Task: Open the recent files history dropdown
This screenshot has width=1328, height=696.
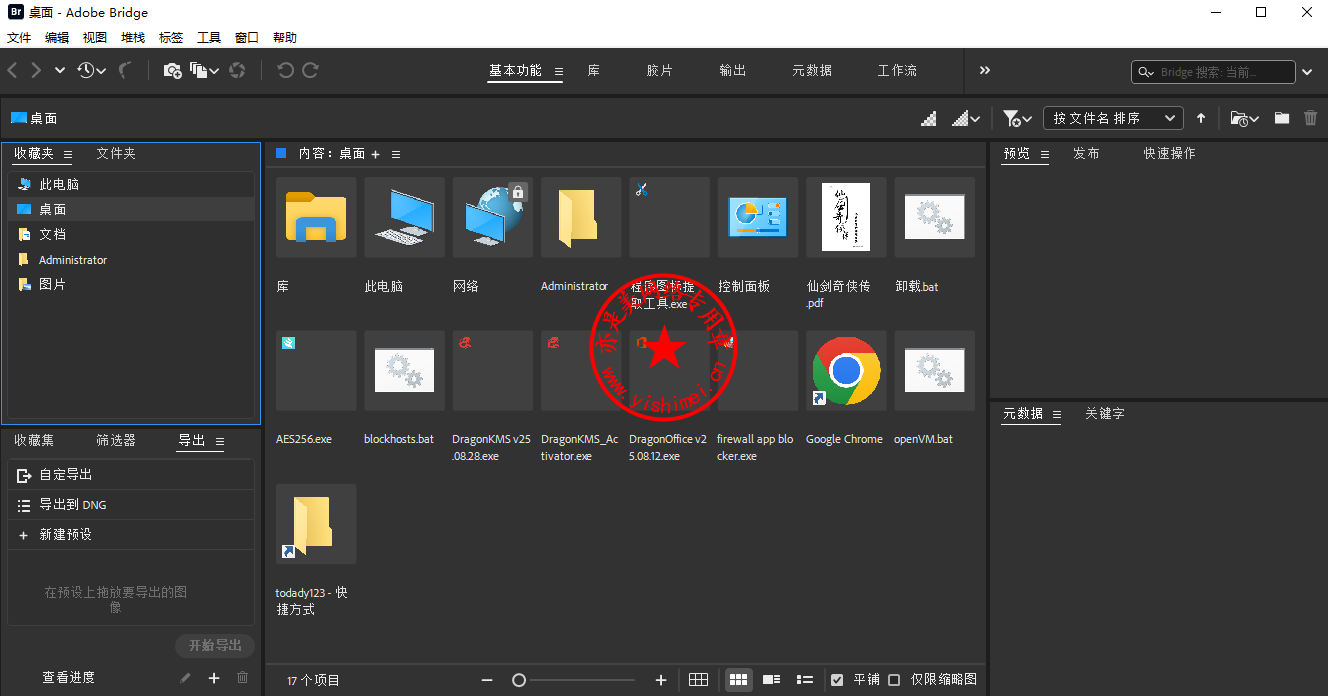Action: tap(92, 70)
